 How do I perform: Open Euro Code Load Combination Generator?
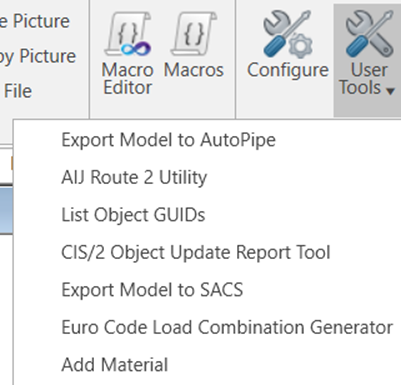227,327
